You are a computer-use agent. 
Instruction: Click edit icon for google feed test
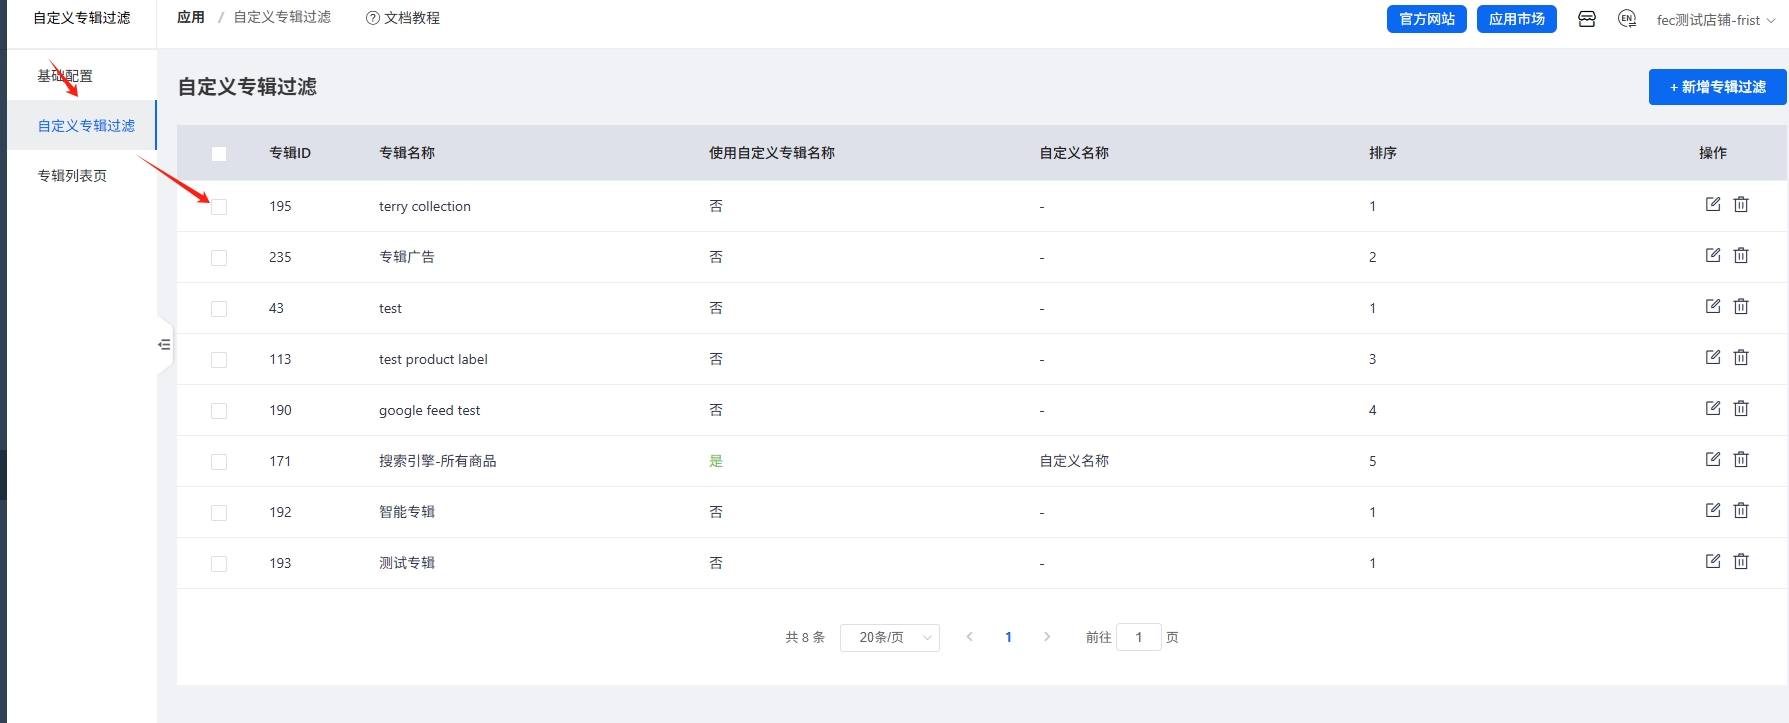tap(1712, 408)
